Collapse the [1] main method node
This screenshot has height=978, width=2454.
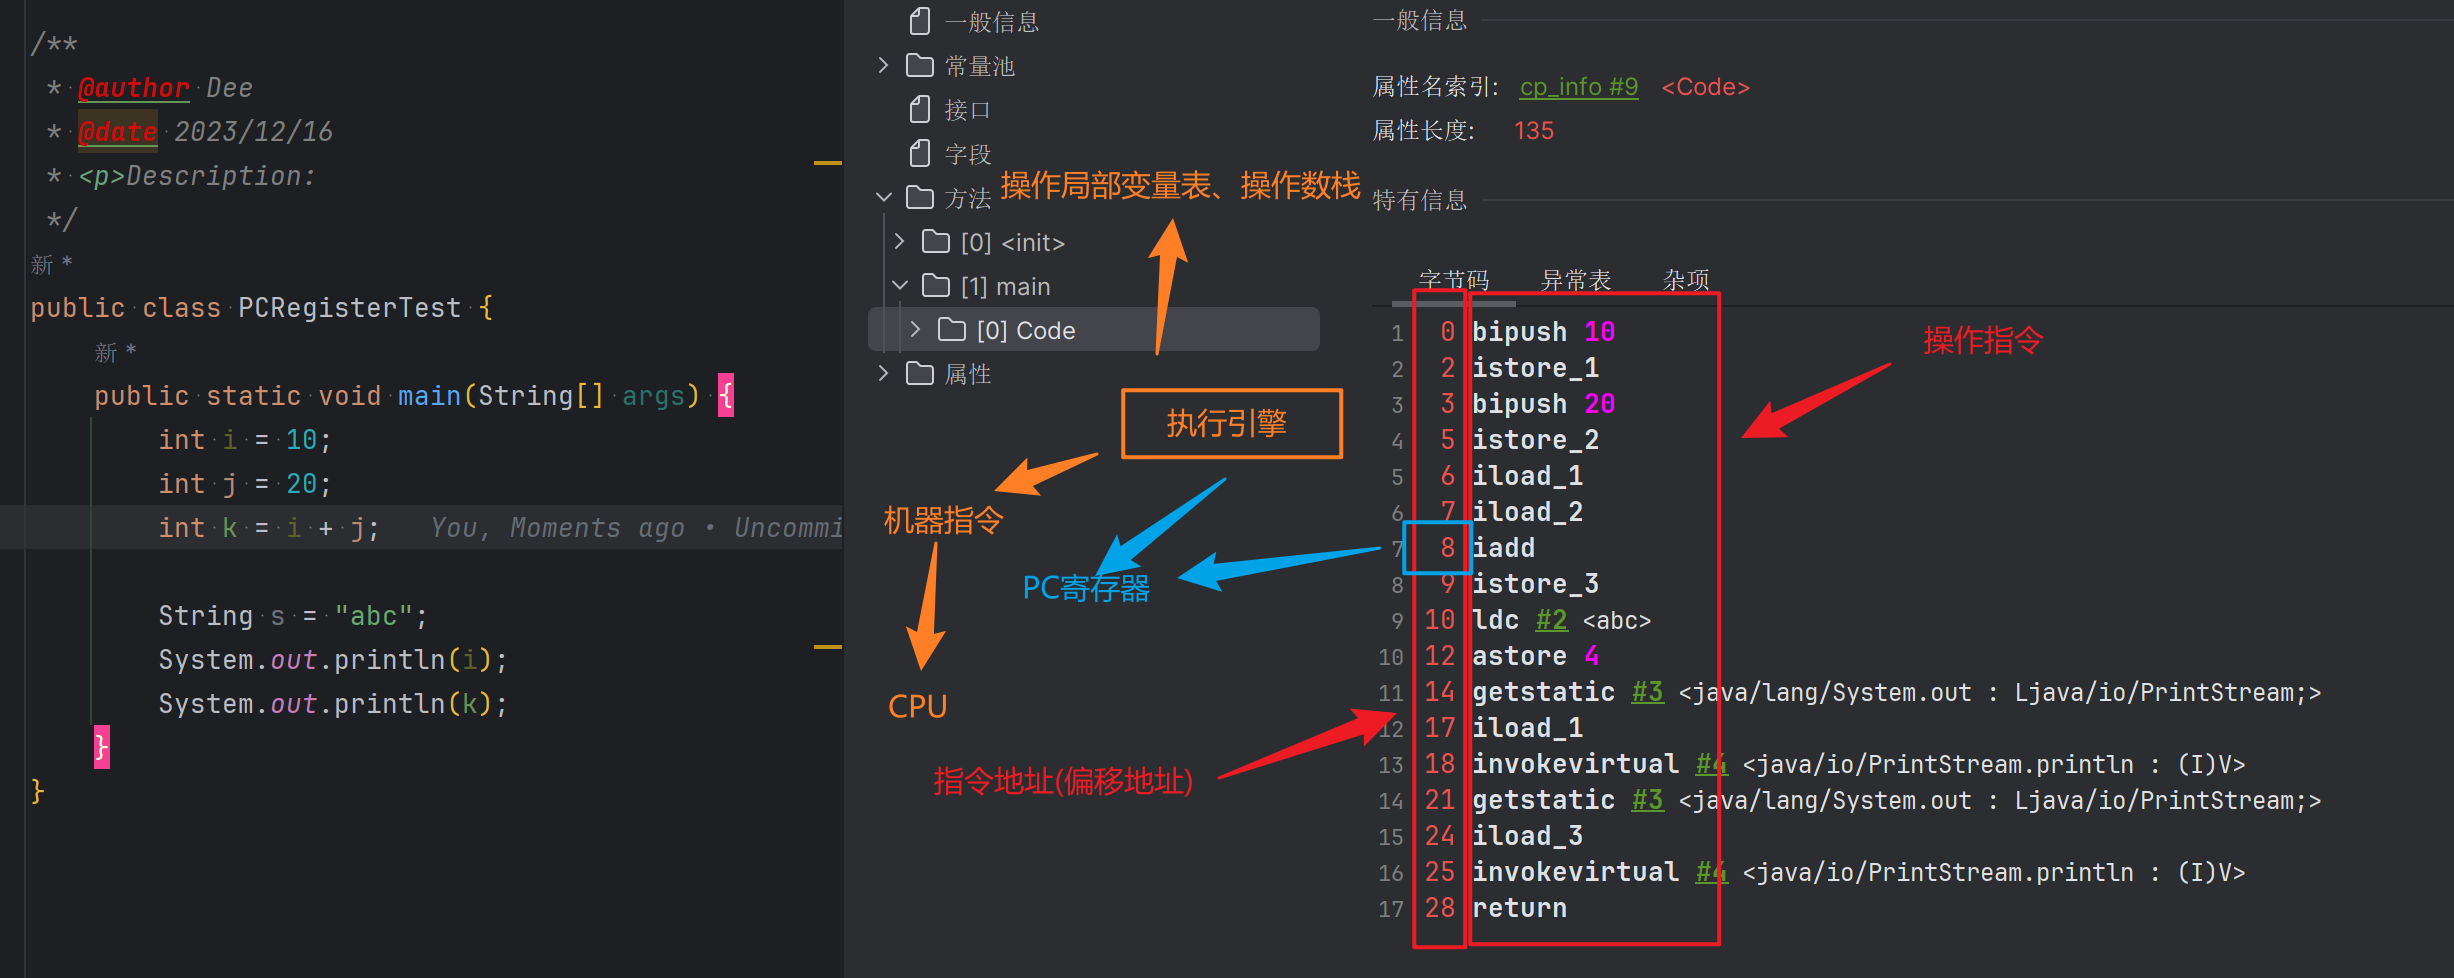pyautogui.click(x=899, y=286)
